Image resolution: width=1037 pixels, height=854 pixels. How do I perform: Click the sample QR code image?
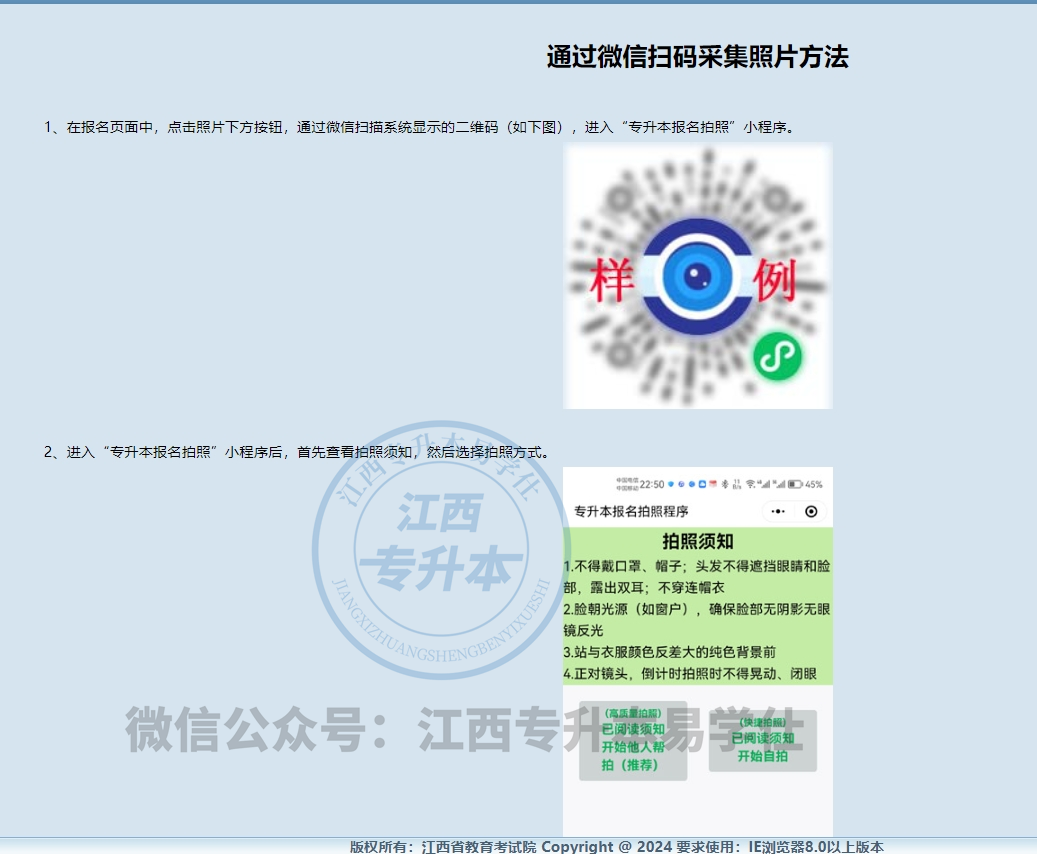[698, 276]
